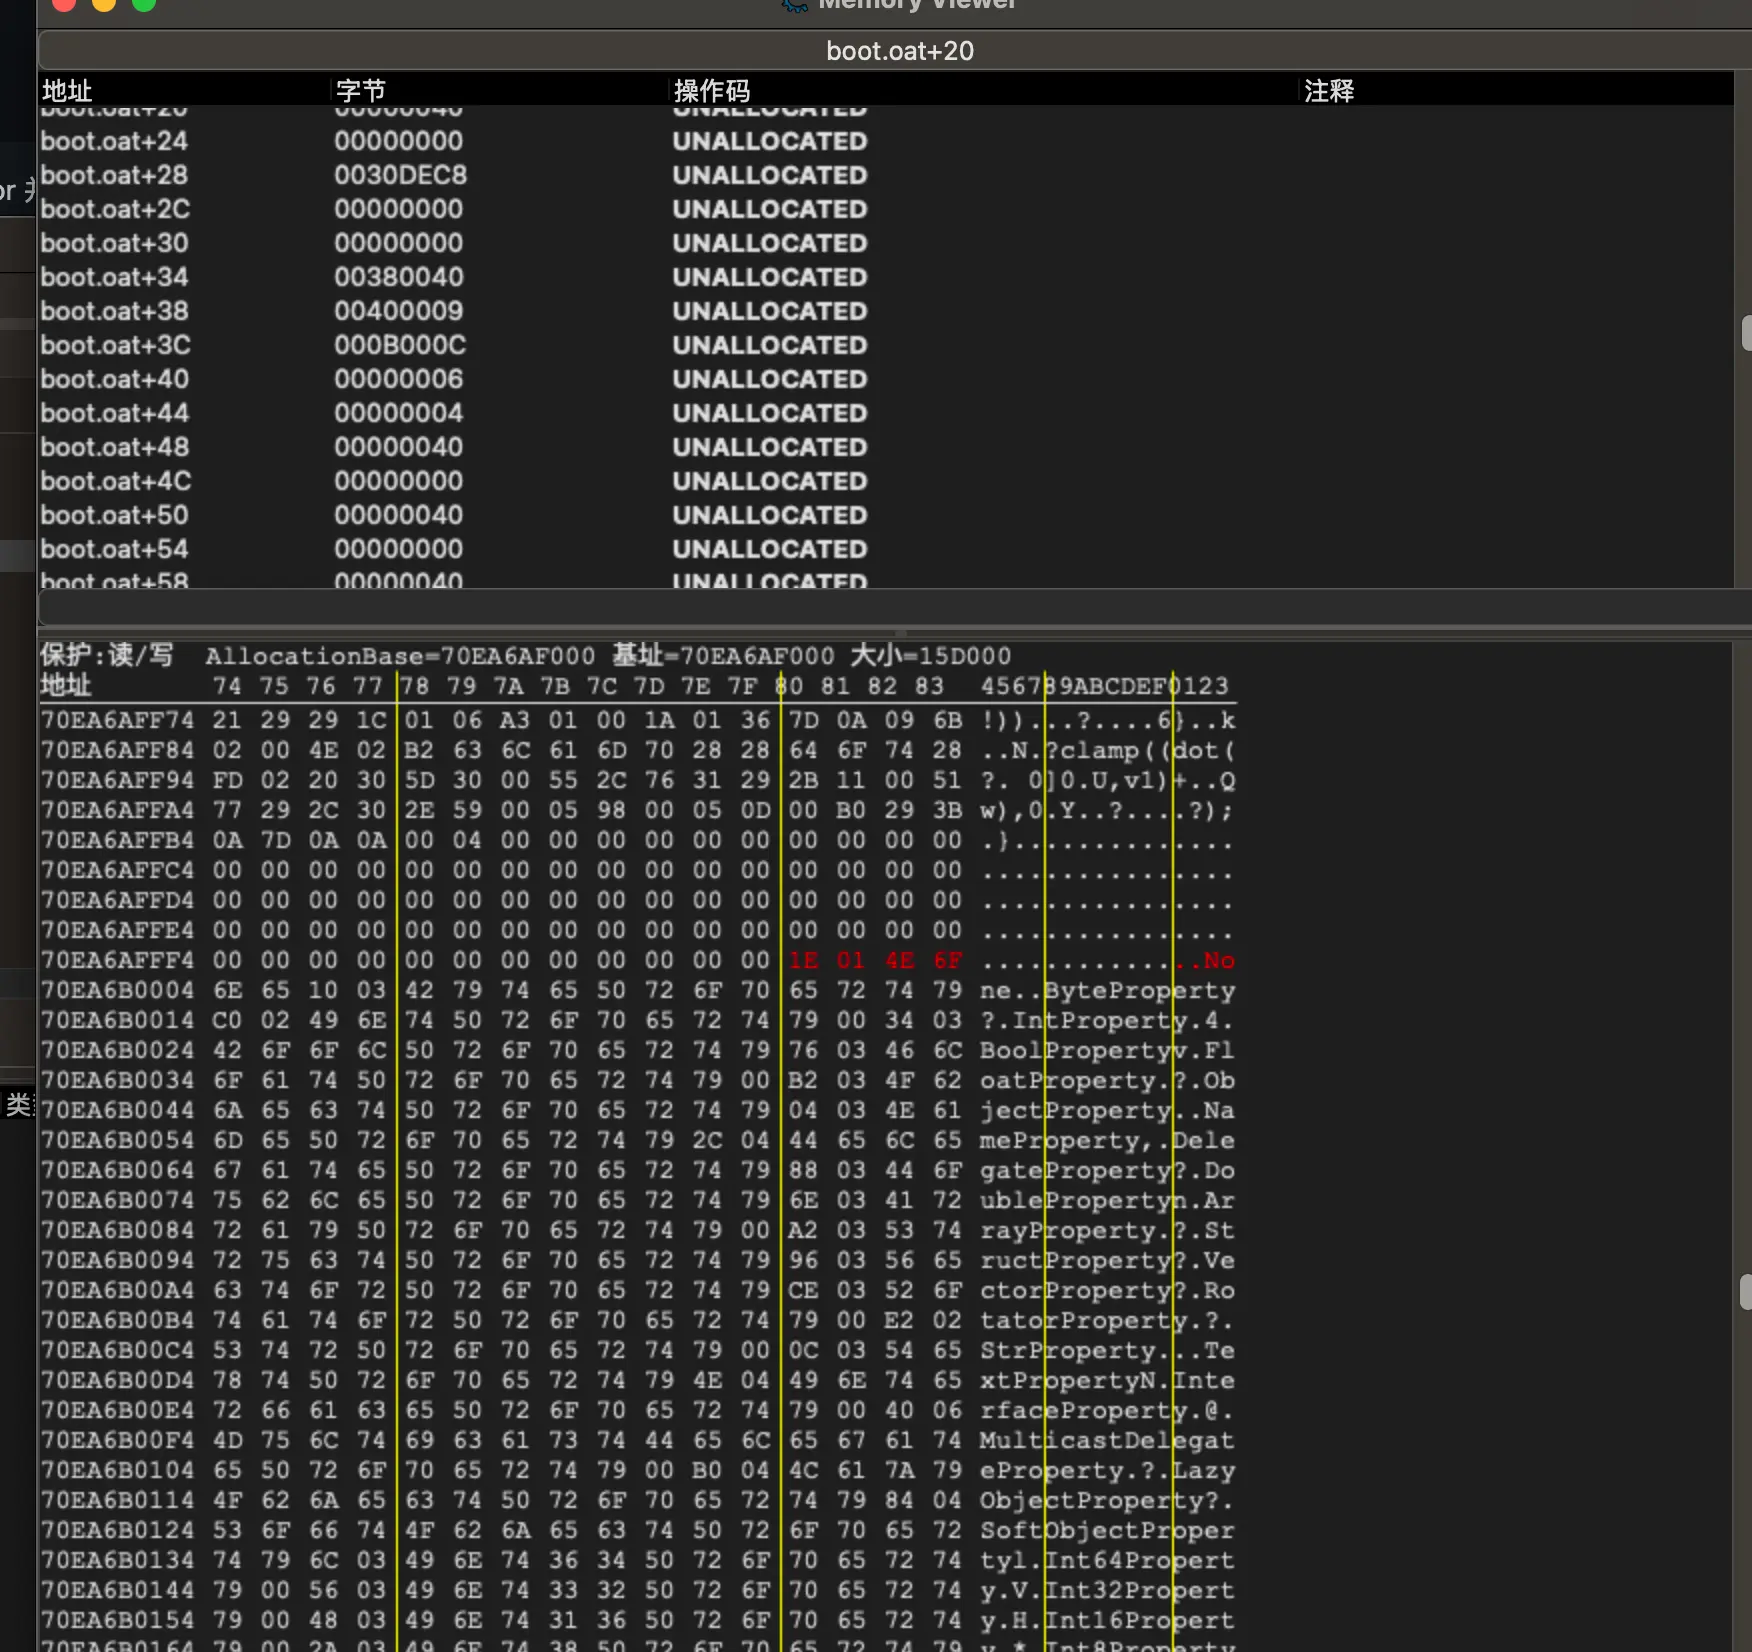Click the hex view vertical scrollbar
The image size is (1752, 1652).
click(x=1745, y=1291)
